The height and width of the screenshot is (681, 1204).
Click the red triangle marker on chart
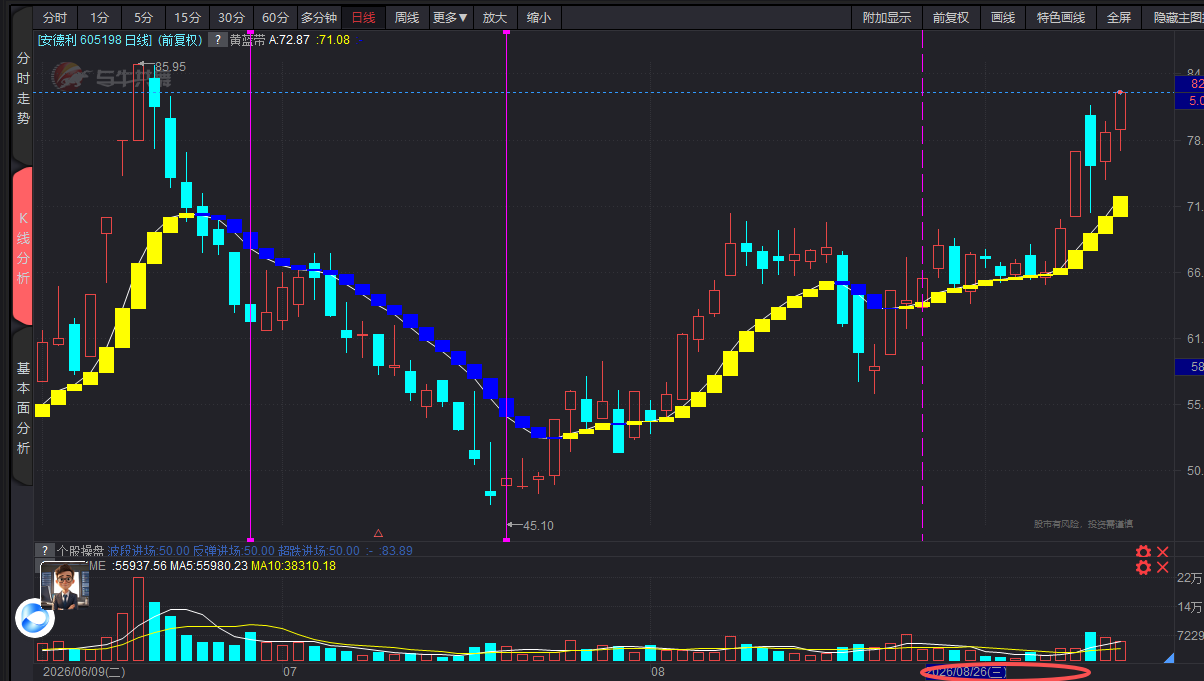[x=378, y=534]
